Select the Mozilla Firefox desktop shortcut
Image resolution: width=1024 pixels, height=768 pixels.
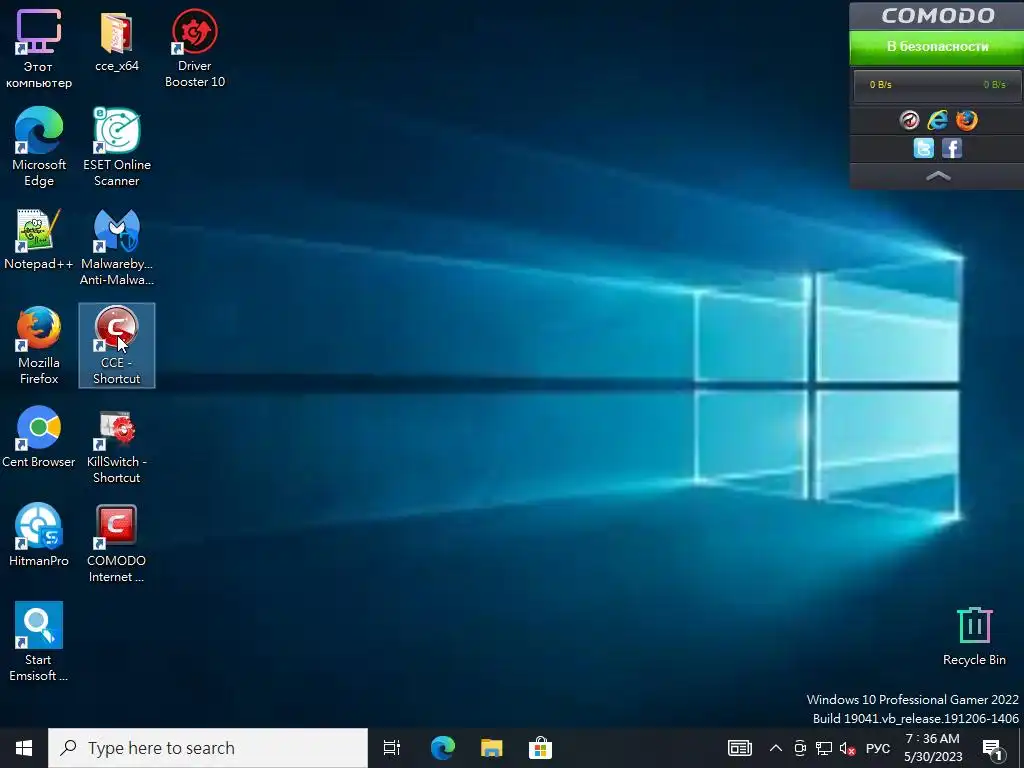39,345
